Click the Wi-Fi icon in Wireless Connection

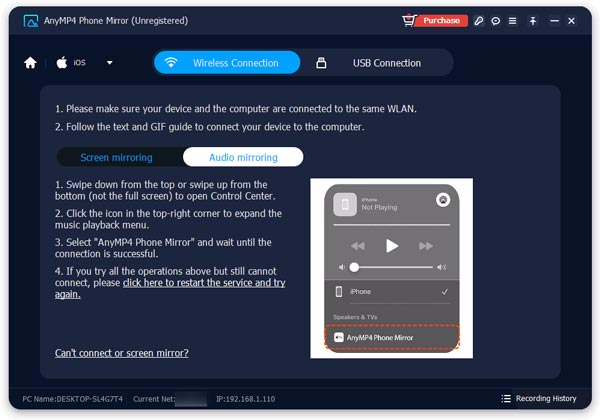point(171,62)
